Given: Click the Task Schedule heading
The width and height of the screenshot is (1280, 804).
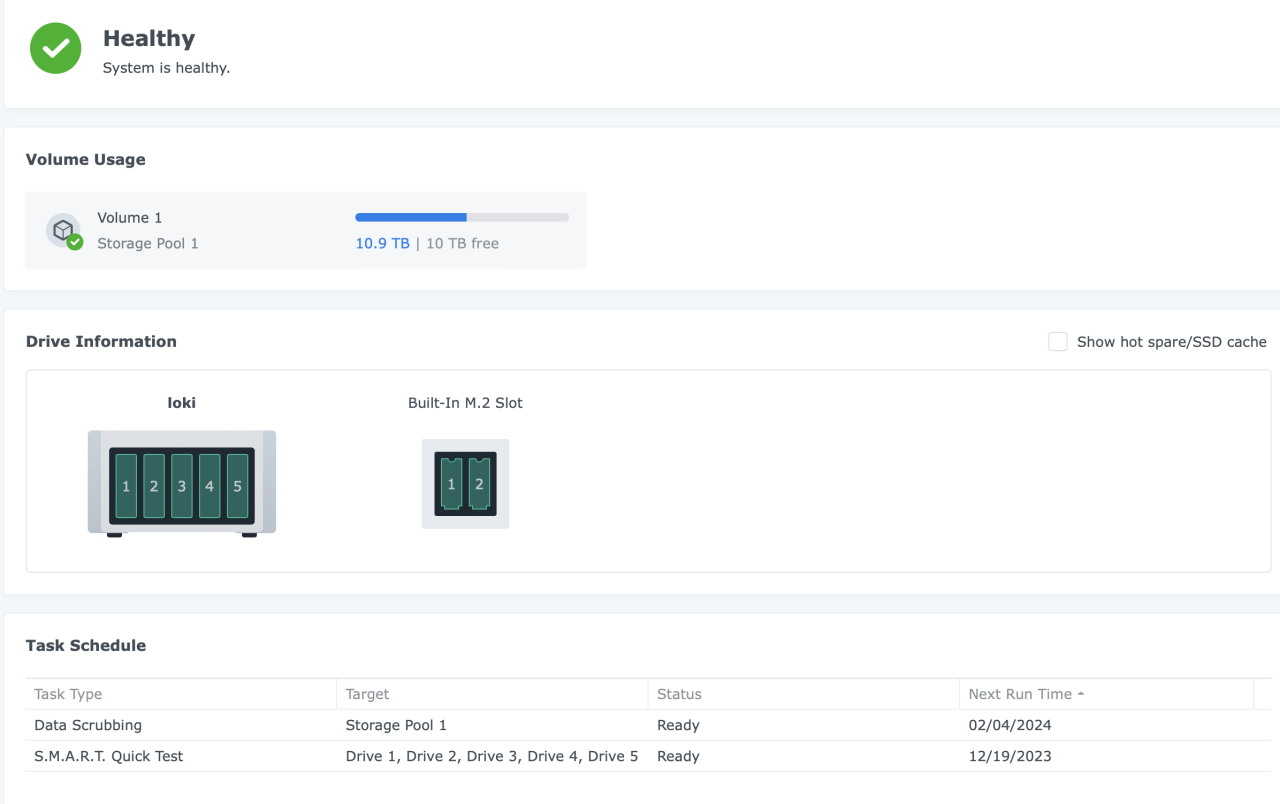Looking at the screenshot, I should tap(86, 645).
